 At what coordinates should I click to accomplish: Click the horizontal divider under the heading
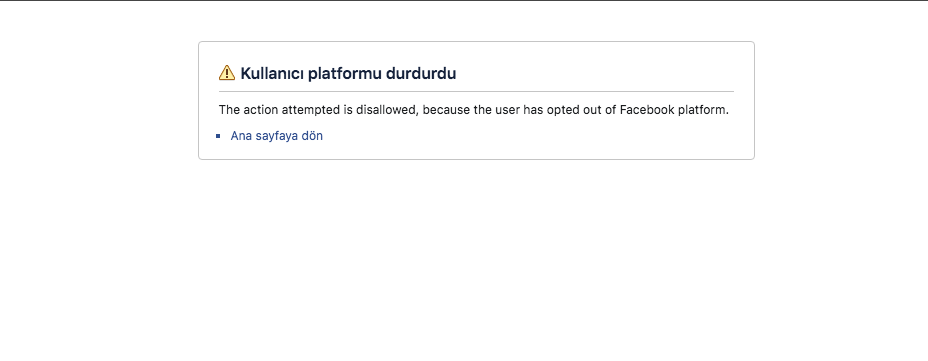click(x=476, y=92)
